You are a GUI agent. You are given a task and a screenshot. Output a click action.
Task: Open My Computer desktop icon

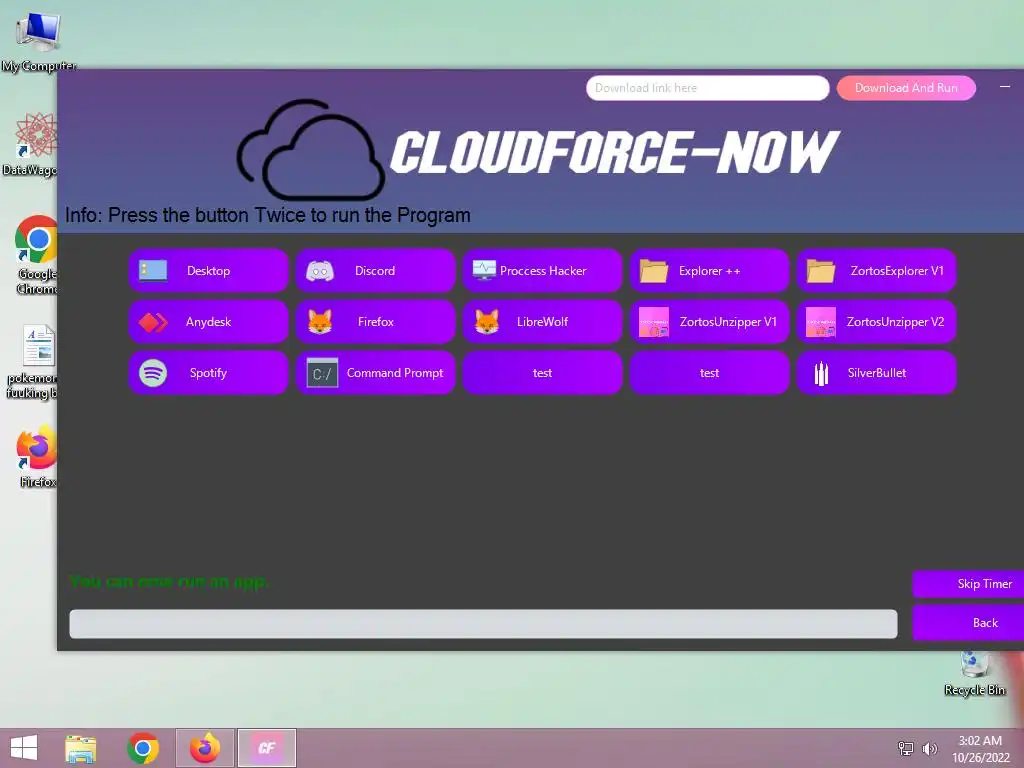pyautogui.click(x=38, y=40)
